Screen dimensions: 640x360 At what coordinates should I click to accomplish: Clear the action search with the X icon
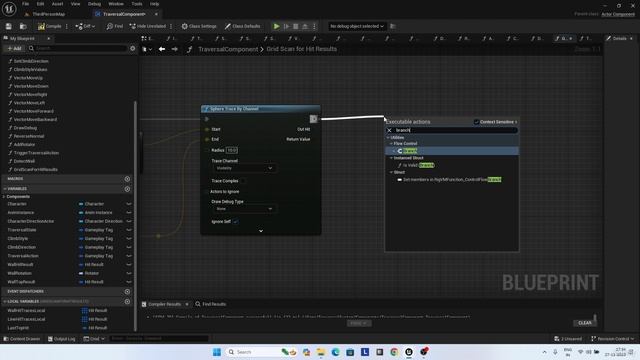pyautogui.click(x=389, y=130)
